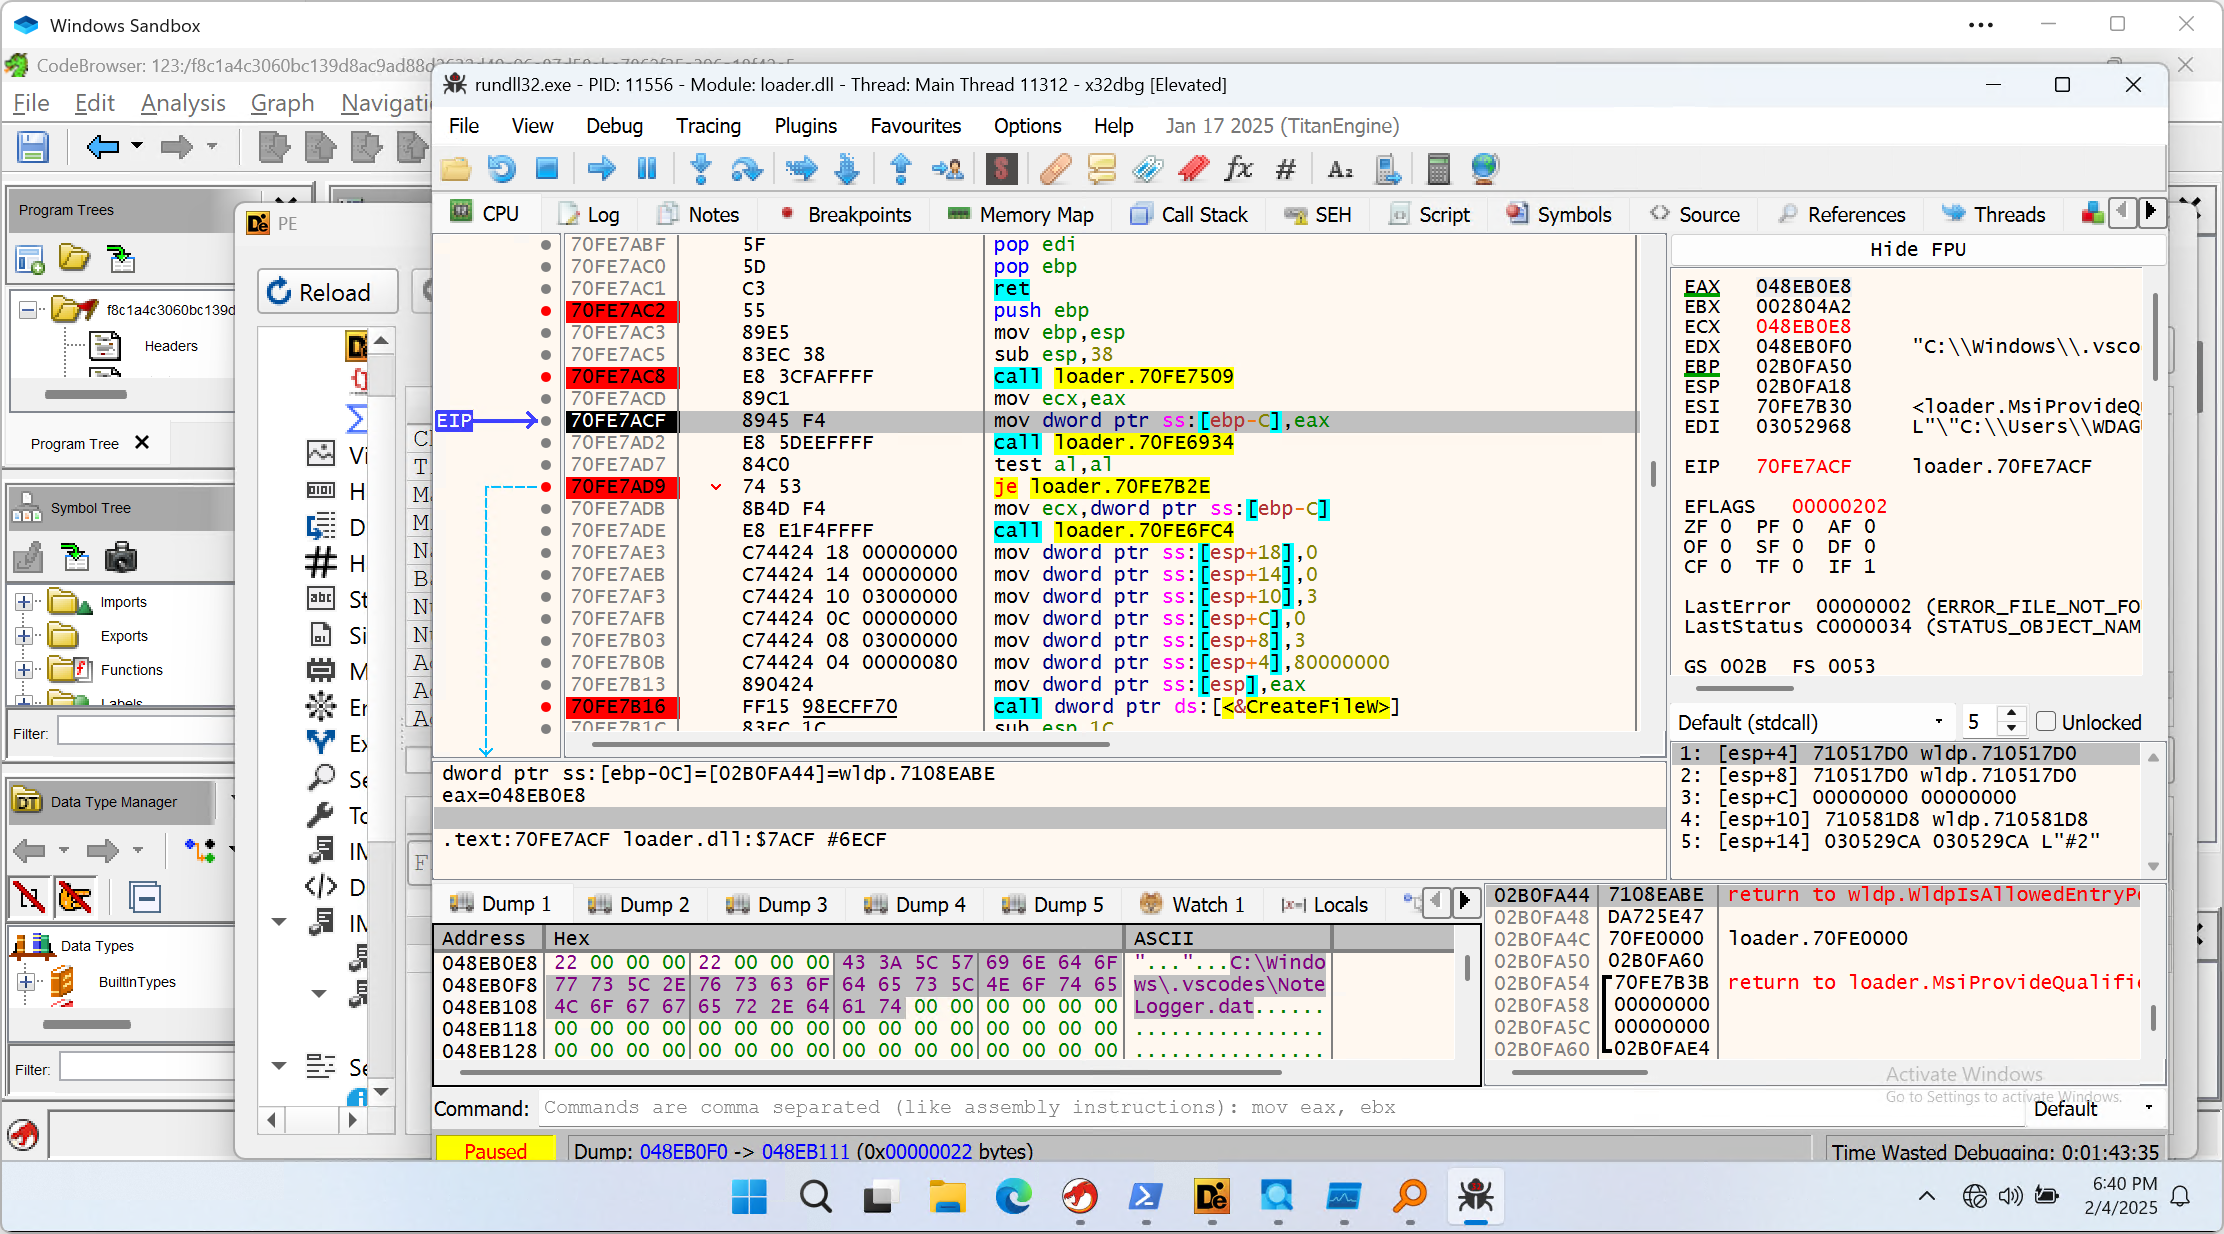This screenshot has width=2224, height=1234.
Task: Click the Pause execution icon
Action: (647, 169)
